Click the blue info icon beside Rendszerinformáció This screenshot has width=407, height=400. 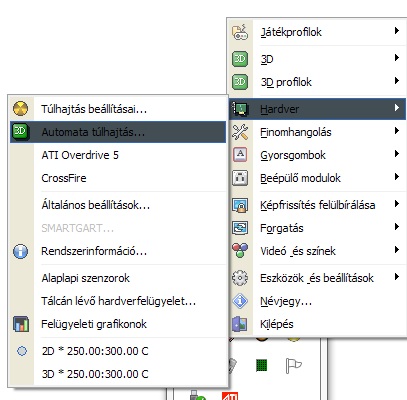click(x=20, y=251)
